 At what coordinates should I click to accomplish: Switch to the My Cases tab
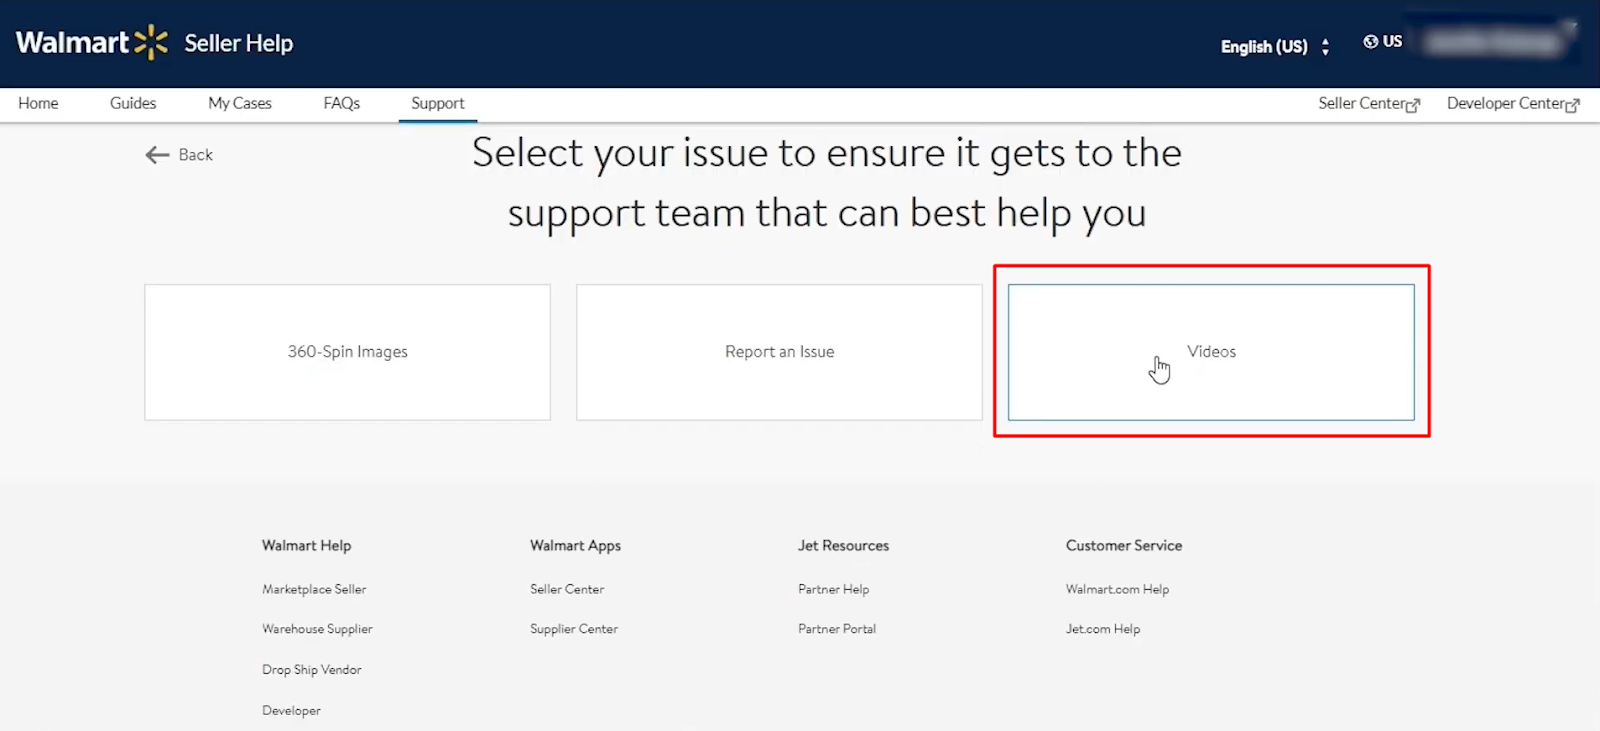click(x=240, y=103)
